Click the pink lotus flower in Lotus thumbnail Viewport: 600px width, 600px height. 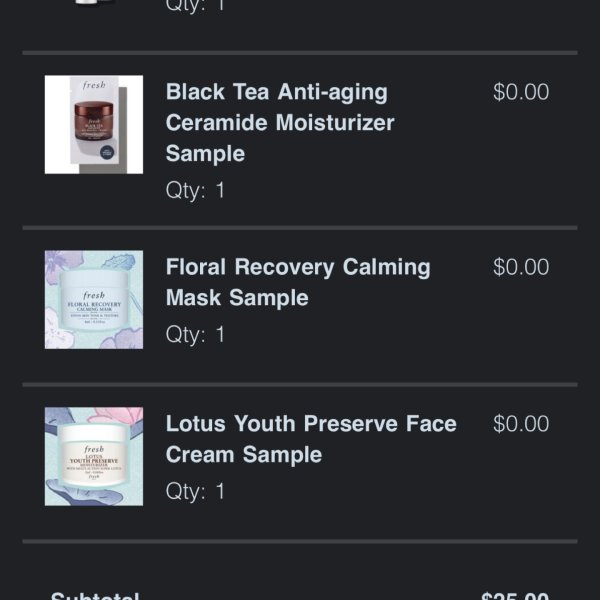[x=117, y=416]
